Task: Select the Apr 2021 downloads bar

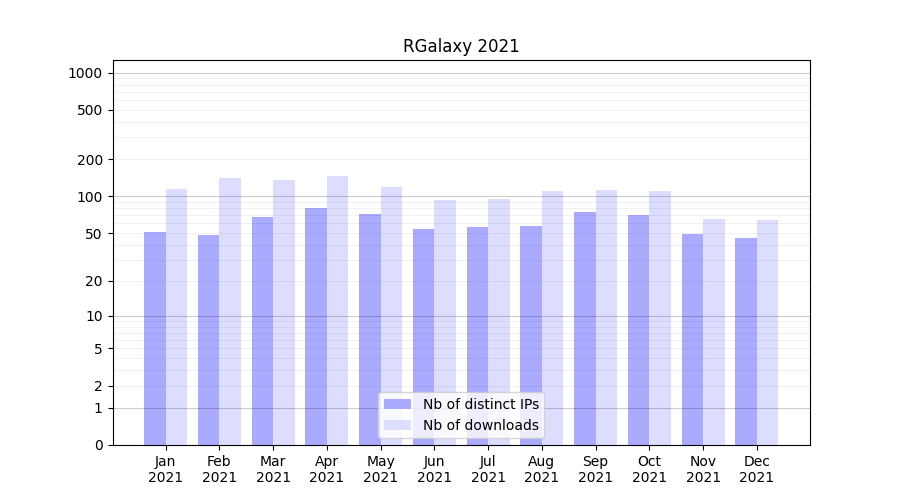Action: pos(338,310)
